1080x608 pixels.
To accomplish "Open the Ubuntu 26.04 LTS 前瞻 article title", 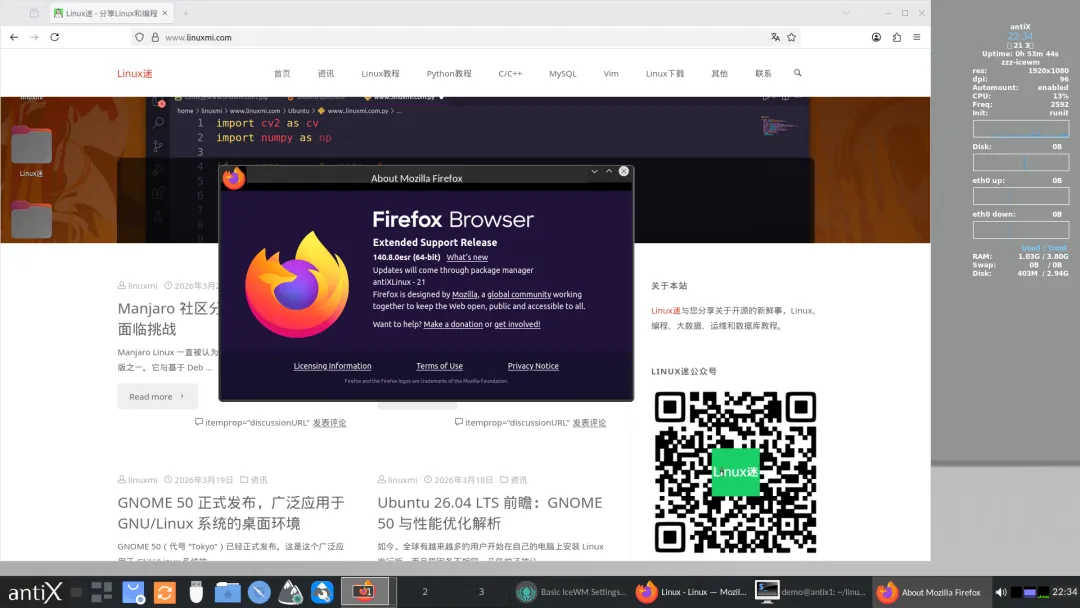I will (490, 513).
